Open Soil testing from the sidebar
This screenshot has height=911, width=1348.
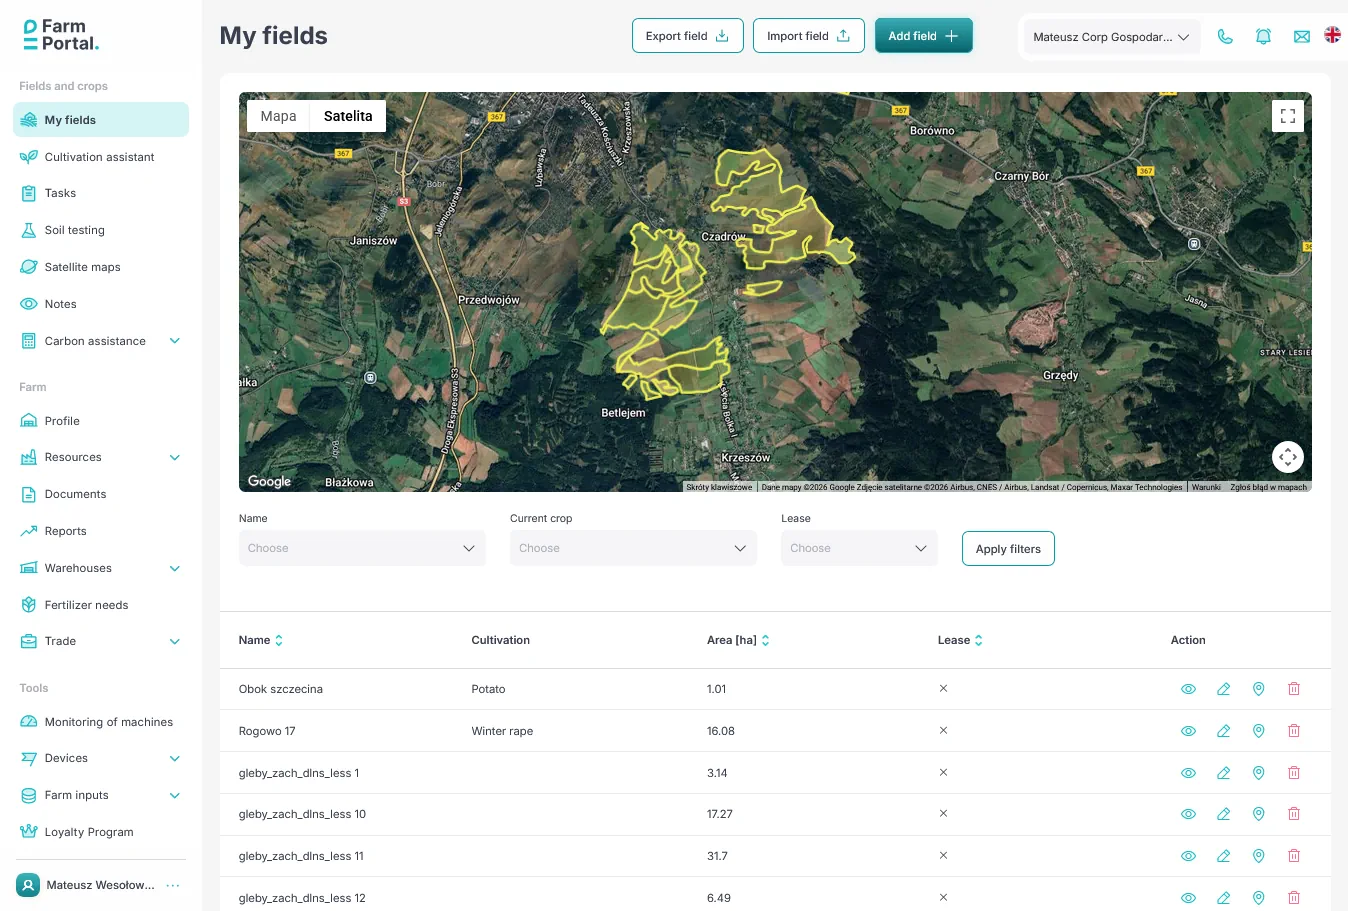click(x=72, y=230)
